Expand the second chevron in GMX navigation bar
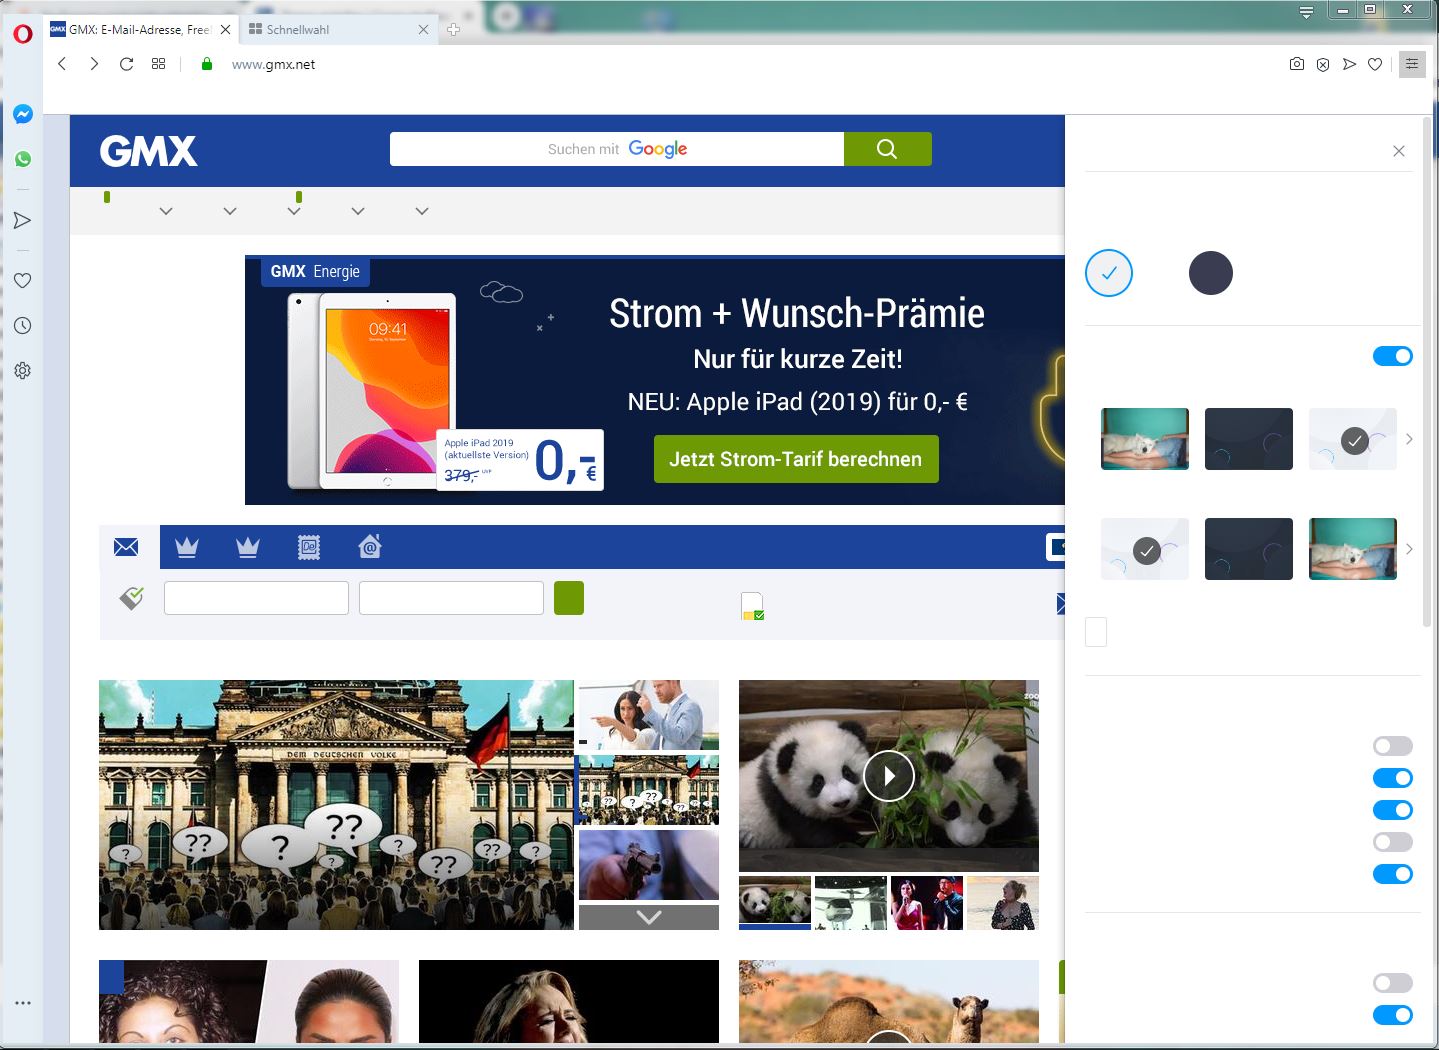This screenshot has width=1439, height=1050. pos(230,211)
